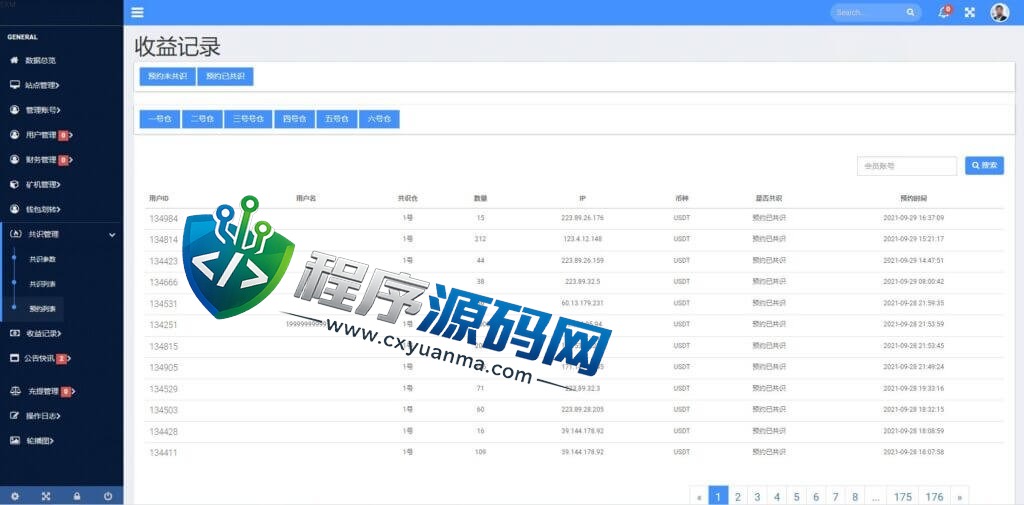Filter by 三号号仓 button
The image size is (1024, 505).
point(248,119)
